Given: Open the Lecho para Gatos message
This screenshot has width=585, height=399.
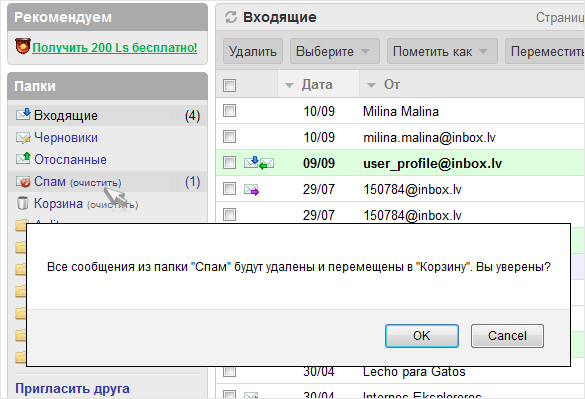Looking at the screenshot, I should [414, 372].
